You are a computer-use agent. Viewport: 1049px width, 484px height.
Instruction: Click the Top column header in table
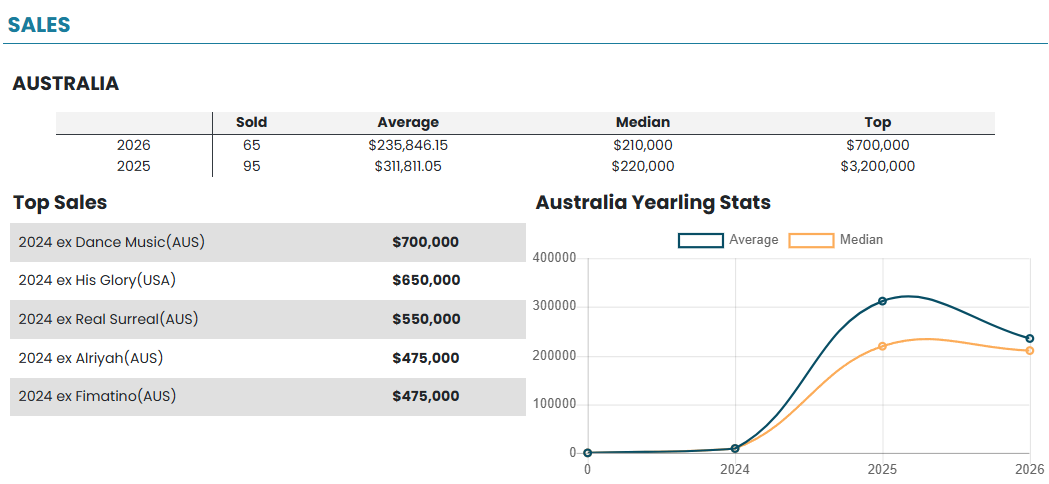[x=877, y=122]
